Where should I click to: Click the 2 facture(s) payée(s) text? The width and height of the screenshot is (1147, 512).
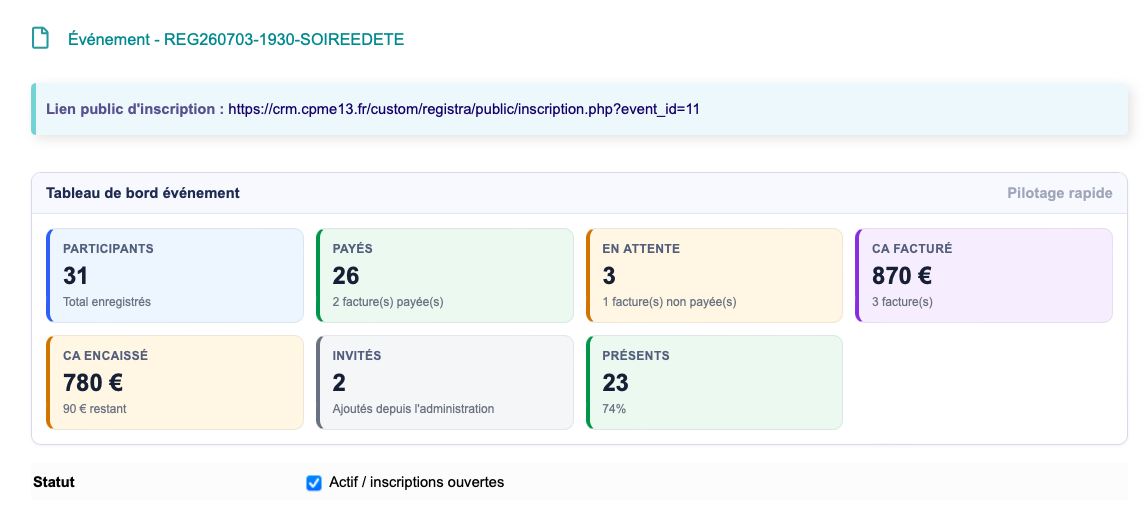pos(388,301)
